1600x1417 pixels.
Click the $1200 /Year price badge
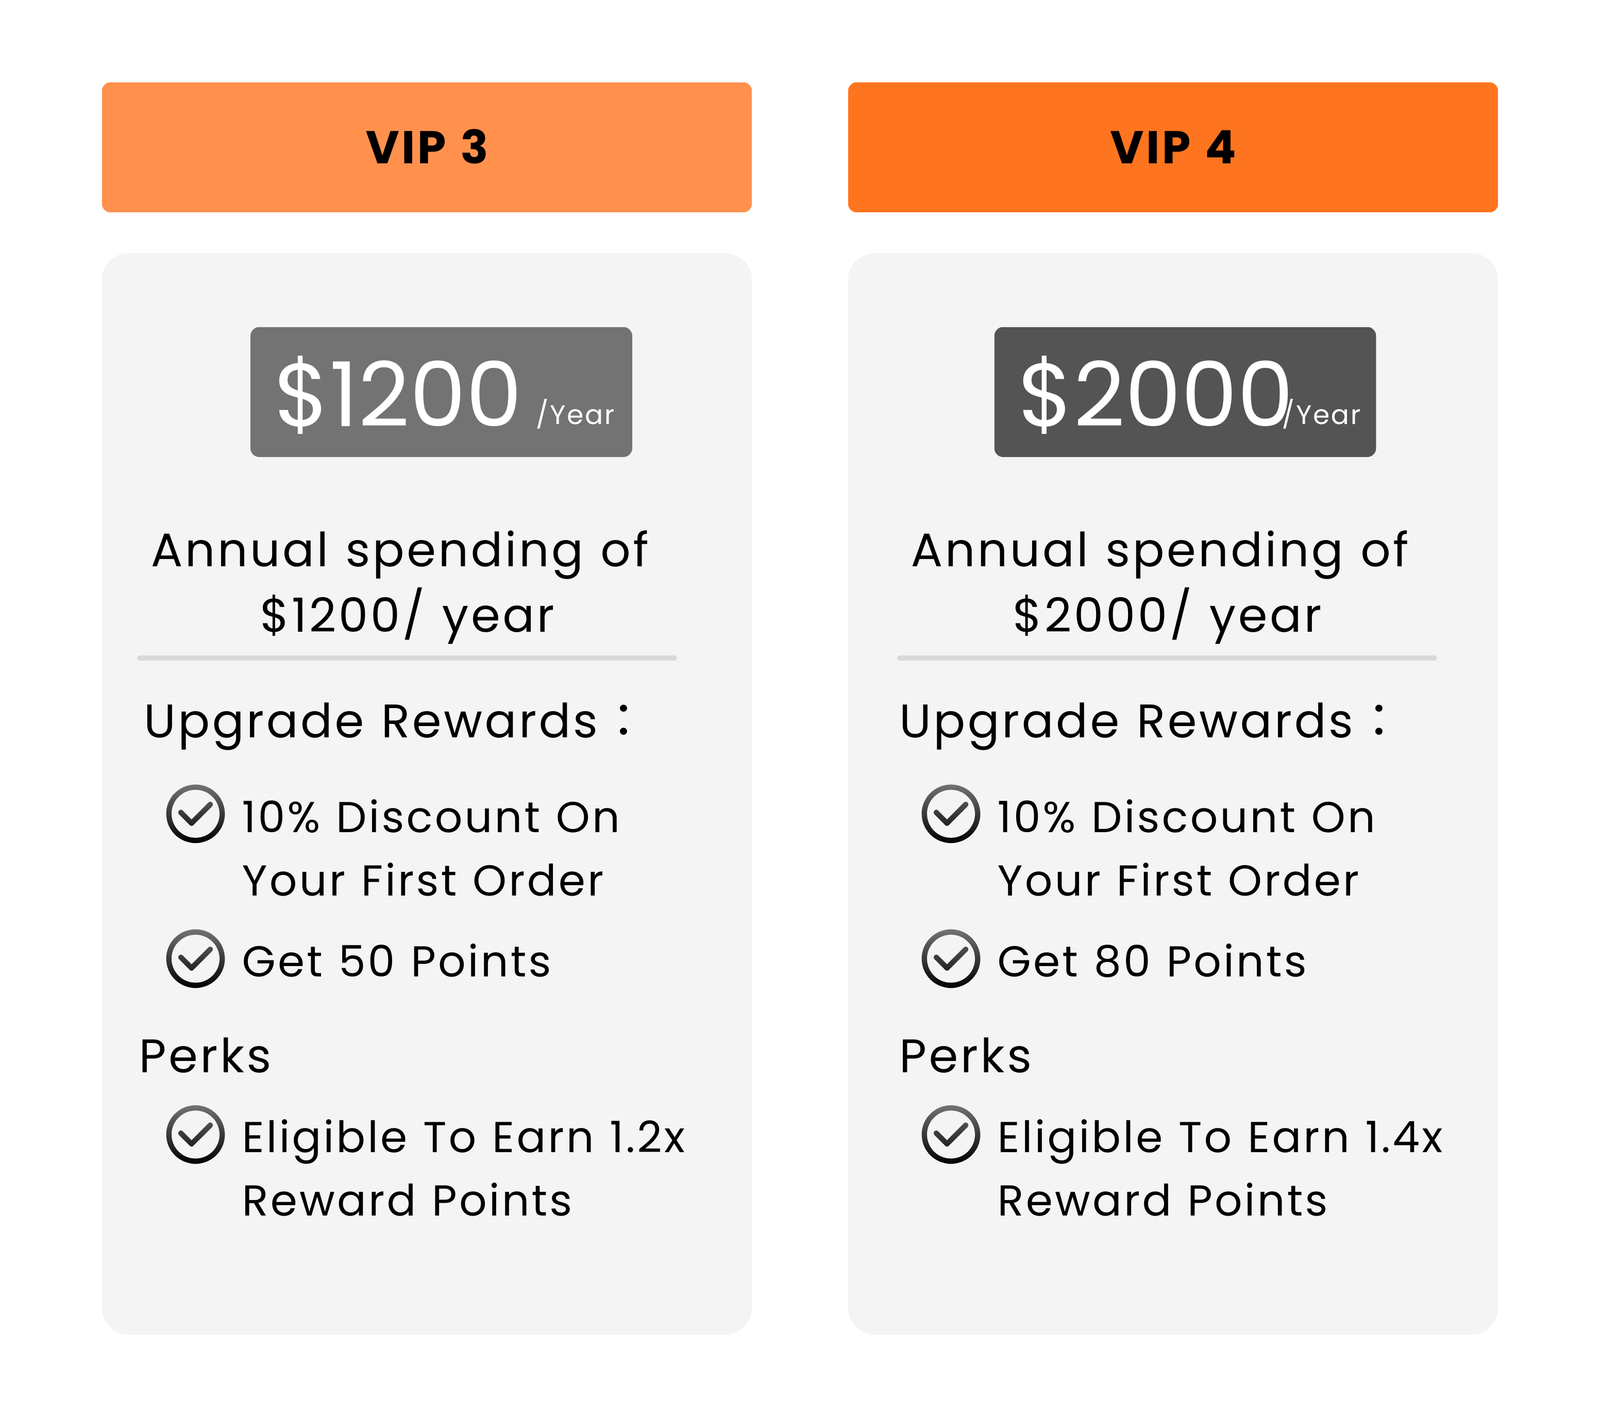click(x=441, y=392)
